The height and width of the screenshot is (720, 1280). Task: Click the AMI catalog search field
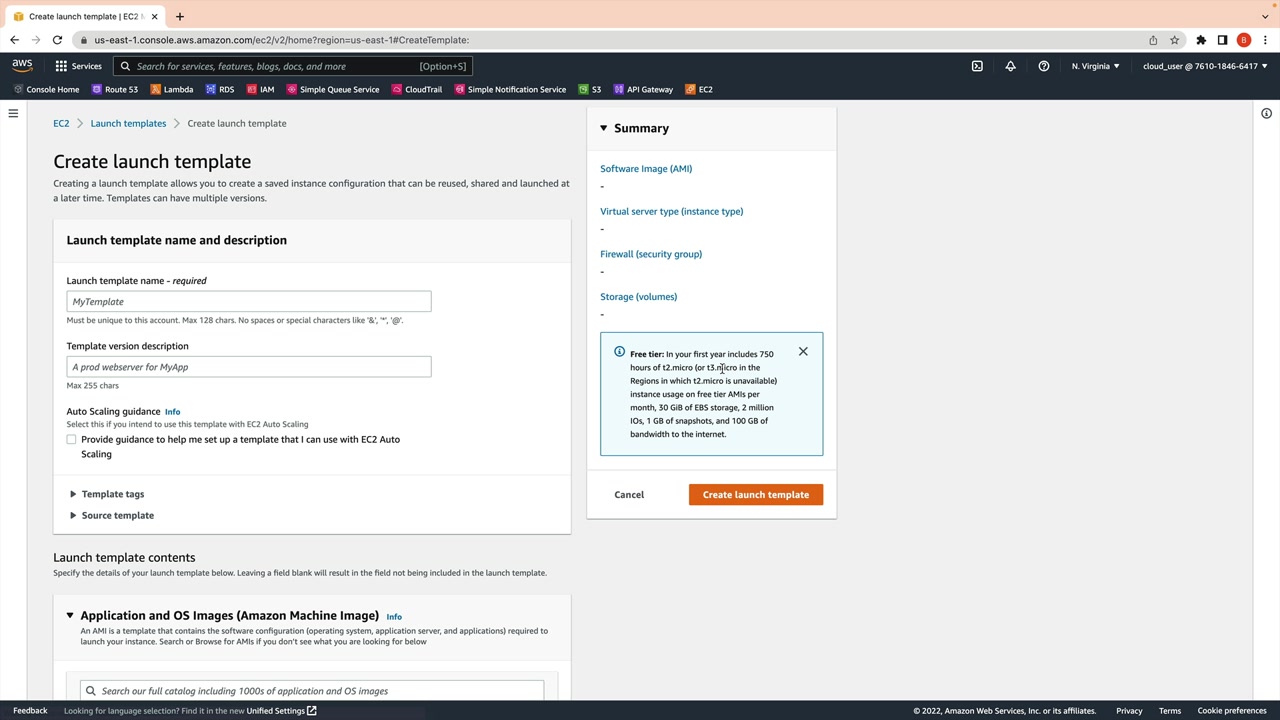[x=312, y=691]
